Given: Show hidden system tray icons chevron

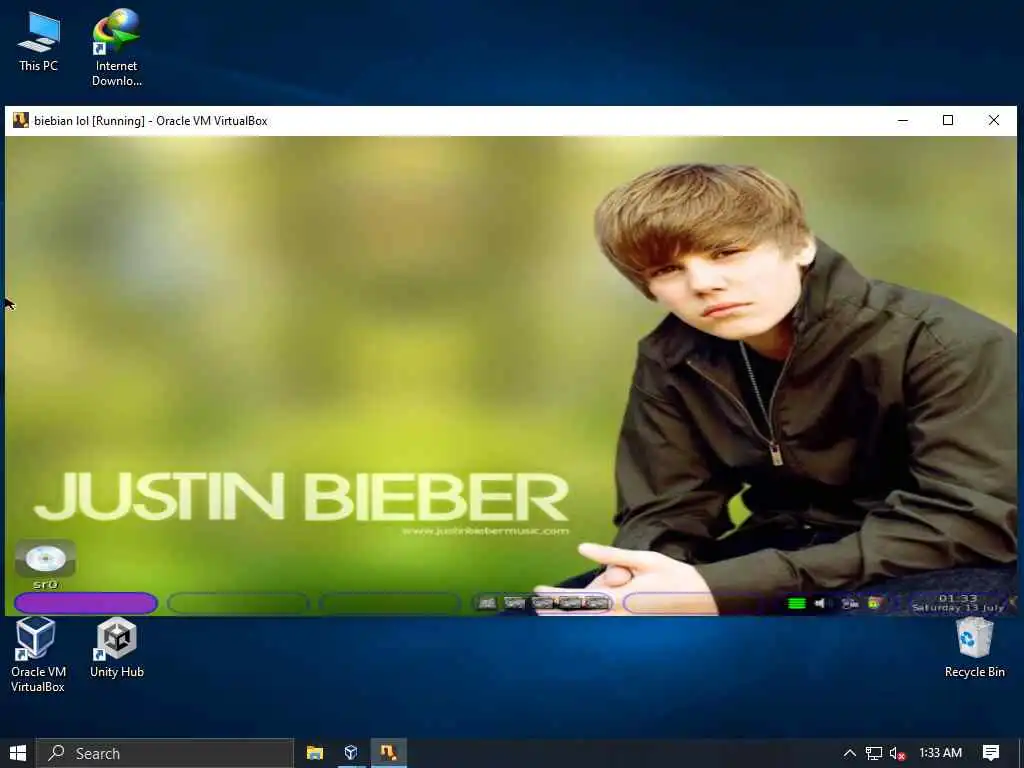Looking at the screenshot, I should pos(850,753).
